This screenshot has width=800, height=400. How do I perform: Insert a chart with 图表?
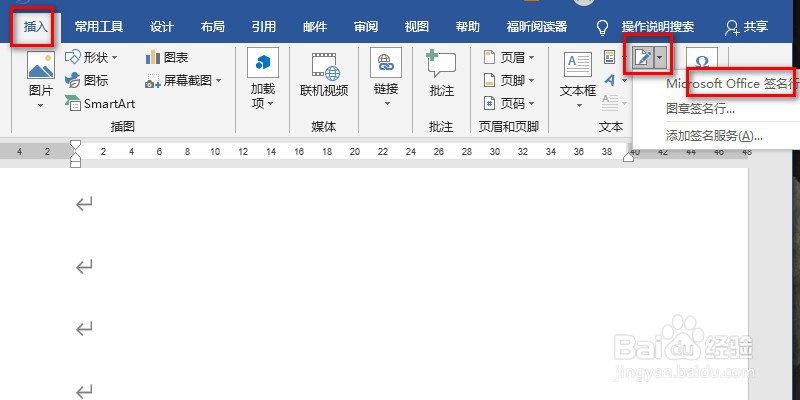click(167, 58)
